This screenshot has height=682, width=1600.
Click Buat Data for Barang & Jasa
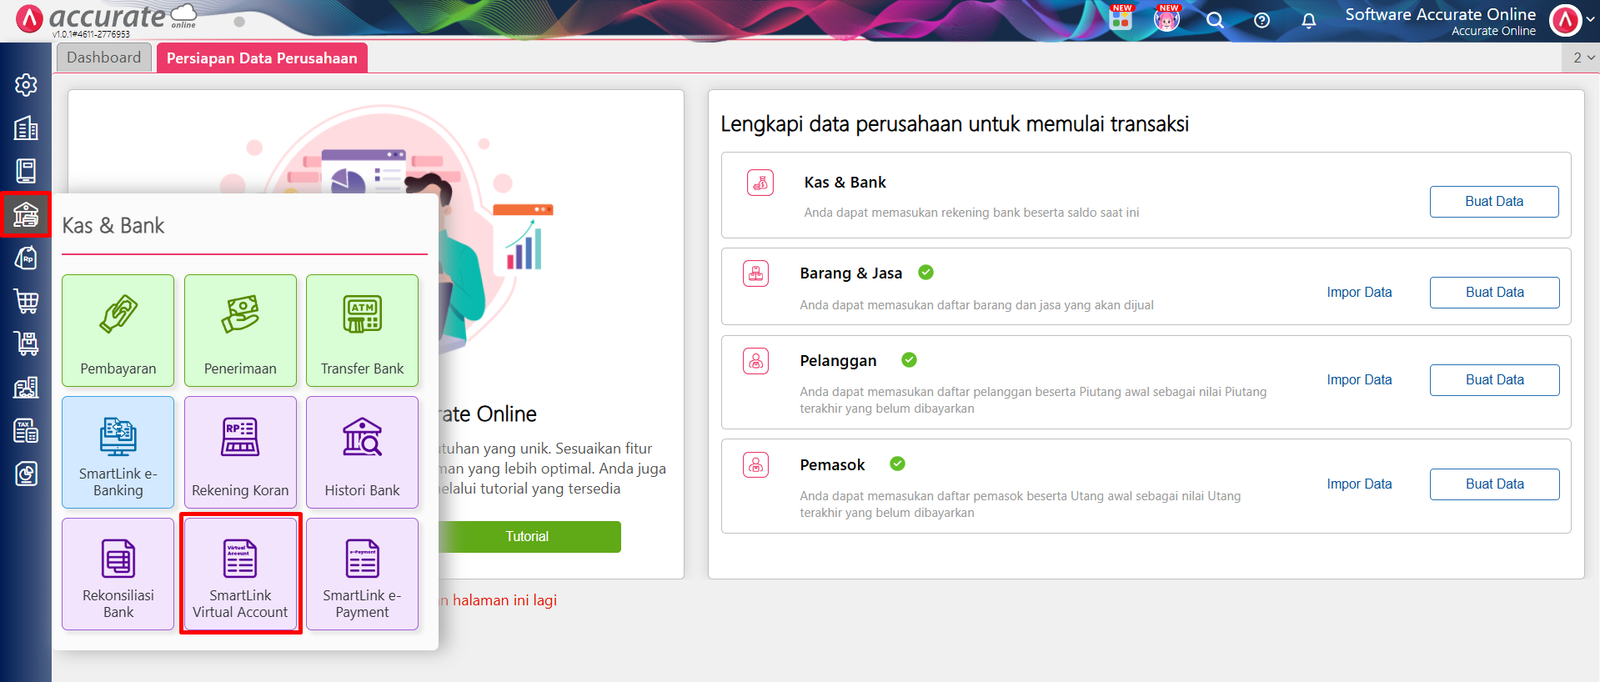click(x=1494, y=292)
